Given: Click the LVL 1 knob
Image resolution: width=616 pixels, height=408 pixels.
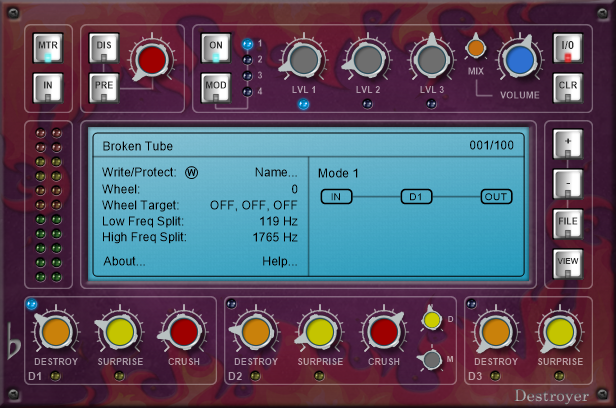Looking at the screenshot, I should point(303,61).
